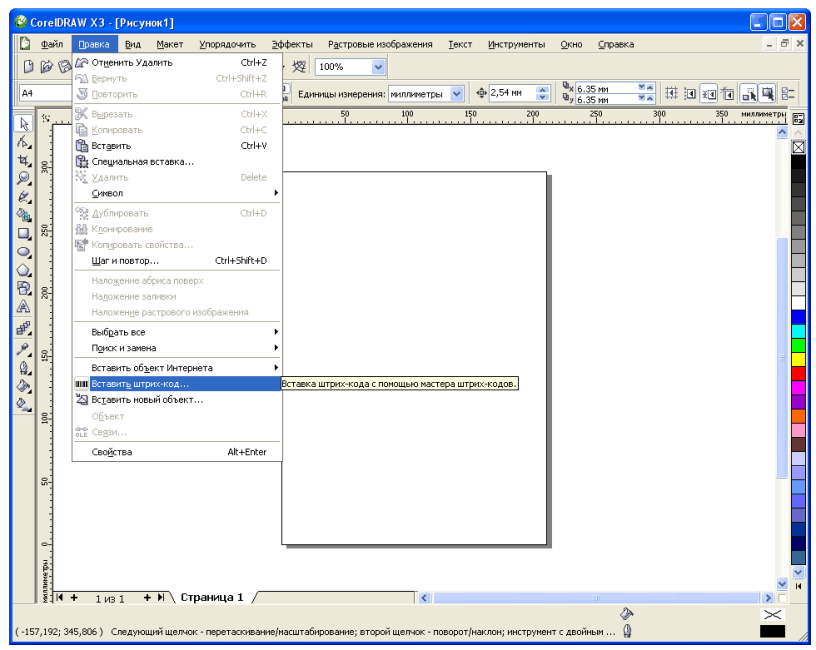The height and width of the screenshot is (650, 816).
Task: Click the Options icon on property bar
Action: pos(788,94)
